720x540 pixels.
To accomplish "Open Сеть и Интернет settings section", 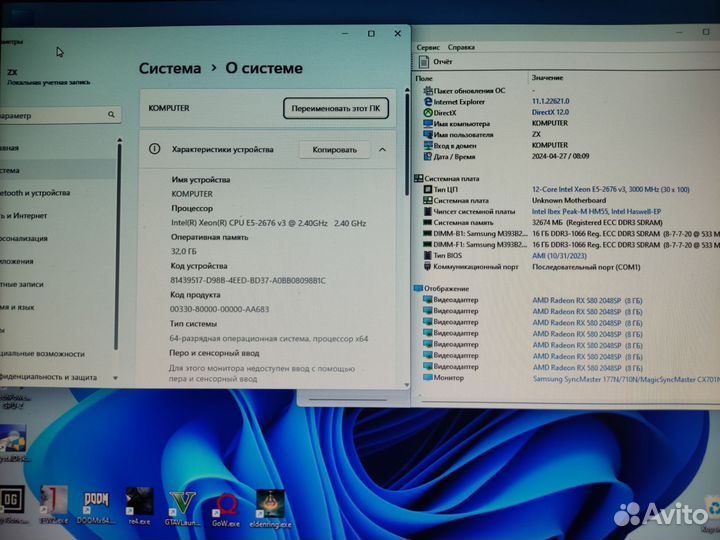I will click(23, 215).
